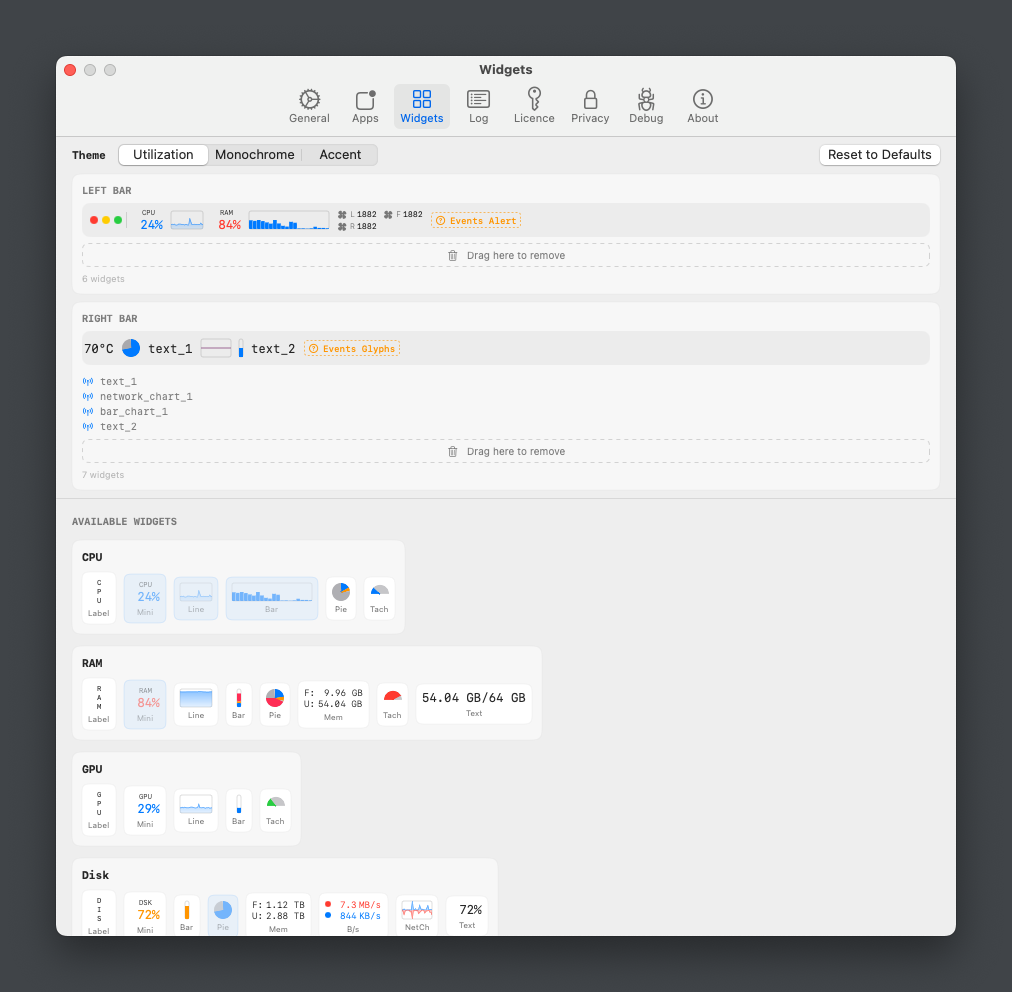Pick the RAM Line widget
The image size is (1012, 992).
click(x=196, y=704)
